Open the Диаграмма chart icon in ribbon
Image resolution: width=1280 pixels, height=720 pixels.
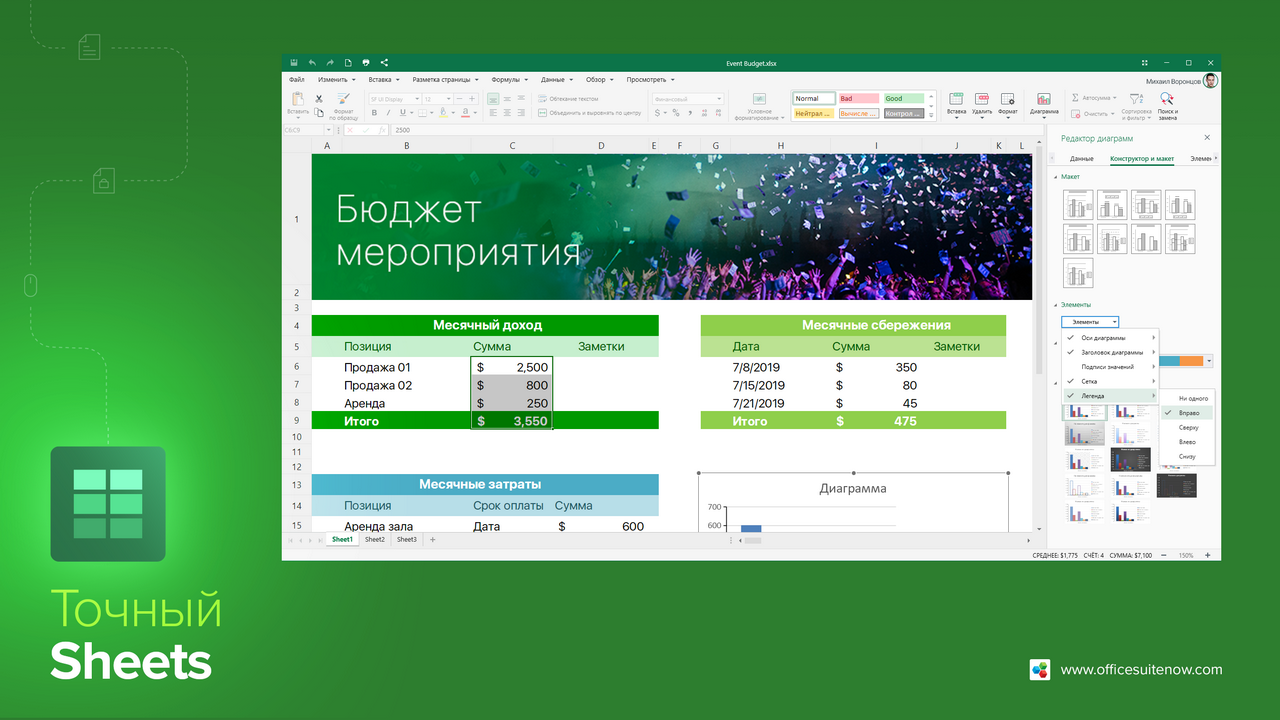click(1043, 99)
